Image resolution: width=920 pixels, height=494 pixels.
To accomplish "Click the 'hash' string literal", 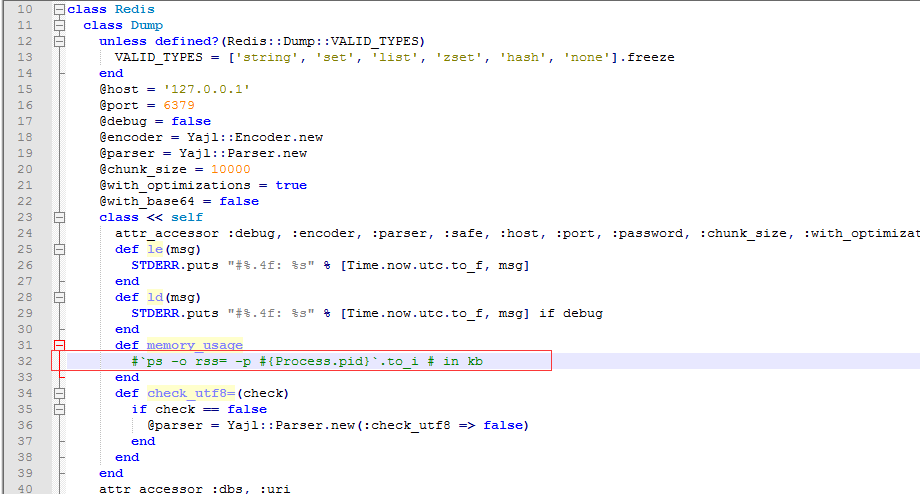I will [523, 57].
